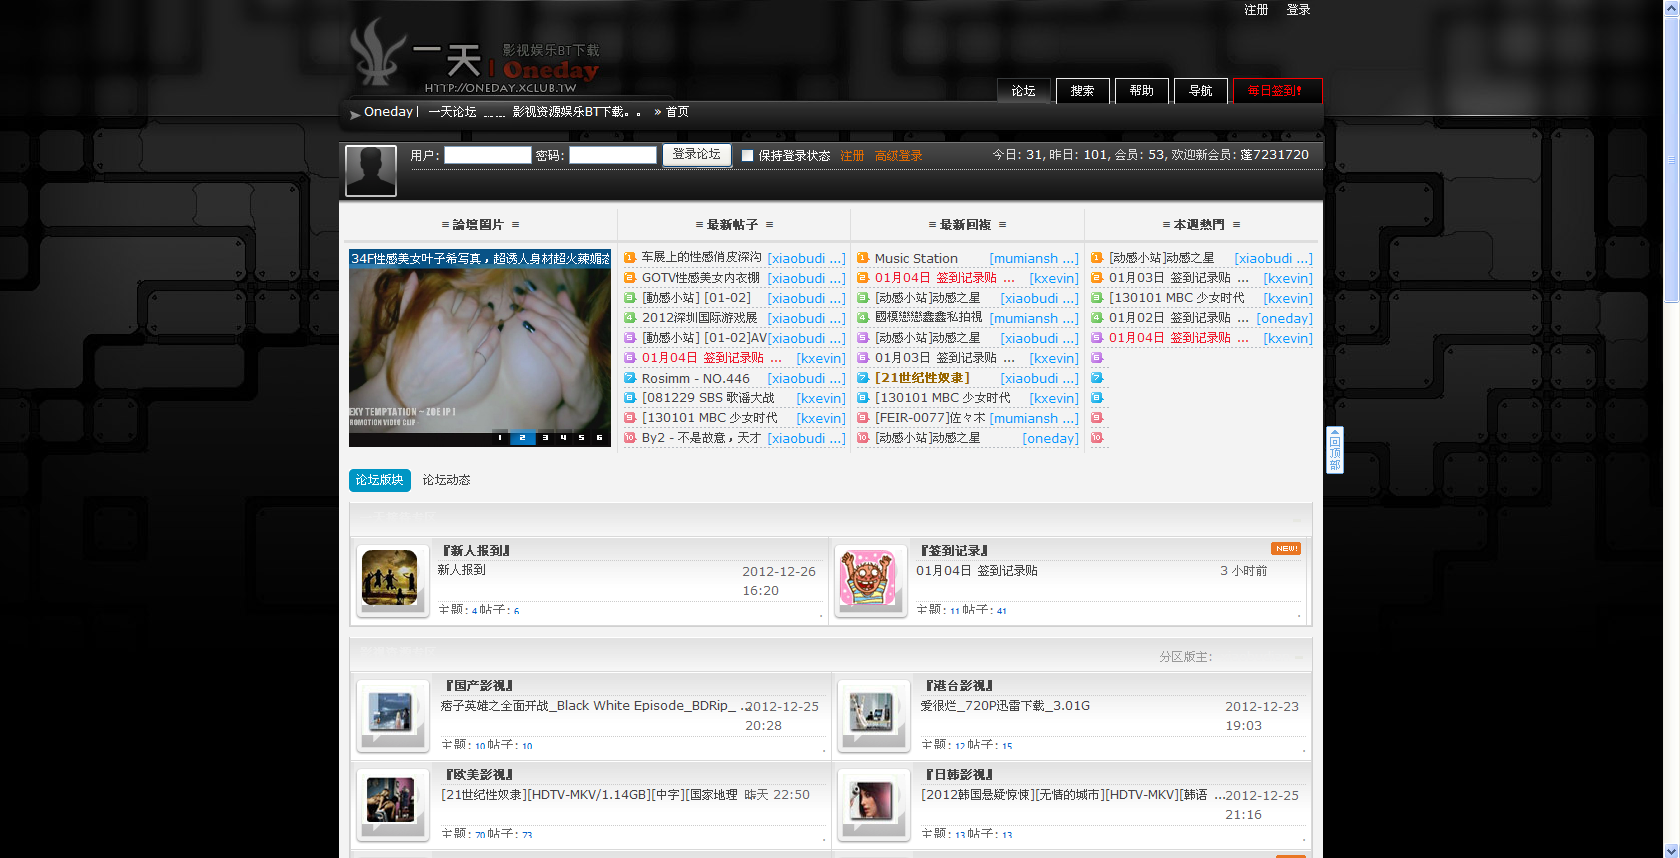Open the 导航 navigation menu
This screenshot has width=1680, height=858.
coord(1200,91)
